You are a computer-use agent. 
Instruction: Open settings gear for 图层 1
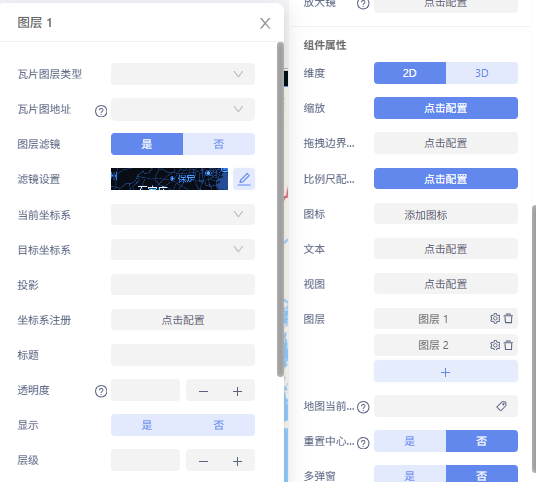[x=495, y=319]
